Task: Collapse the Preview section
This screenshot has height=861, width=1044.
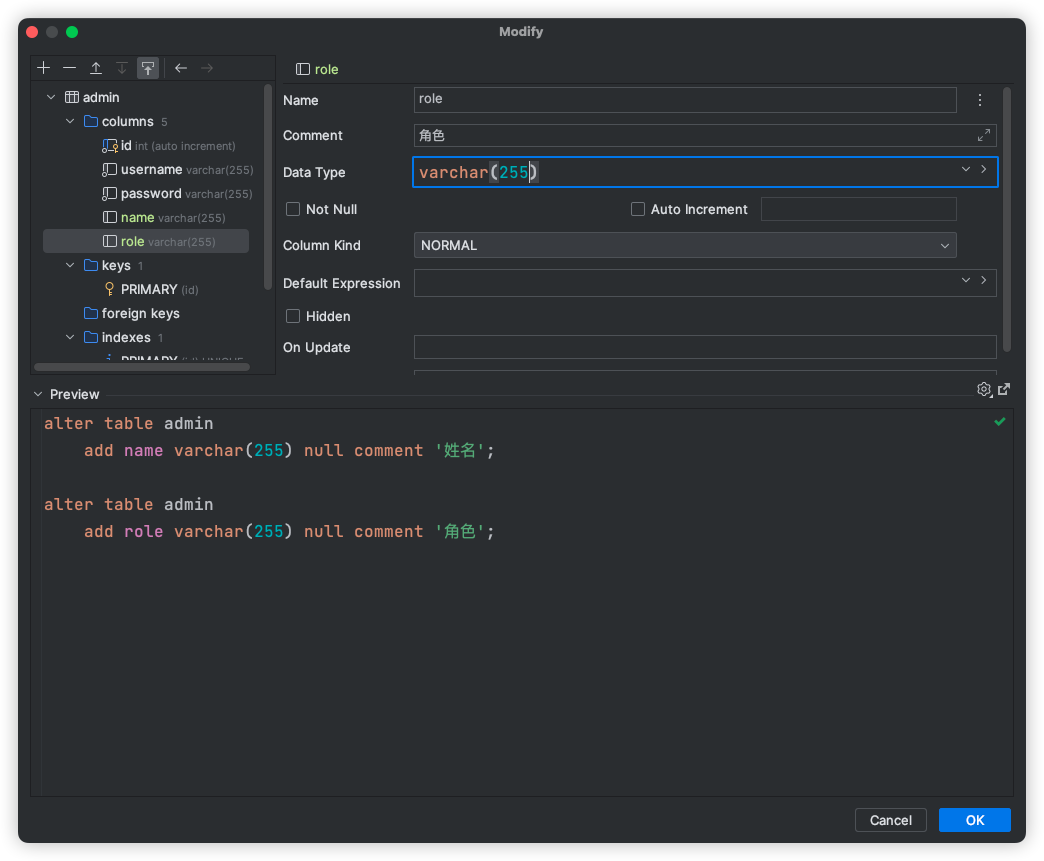Action: [x=38, y=394]
